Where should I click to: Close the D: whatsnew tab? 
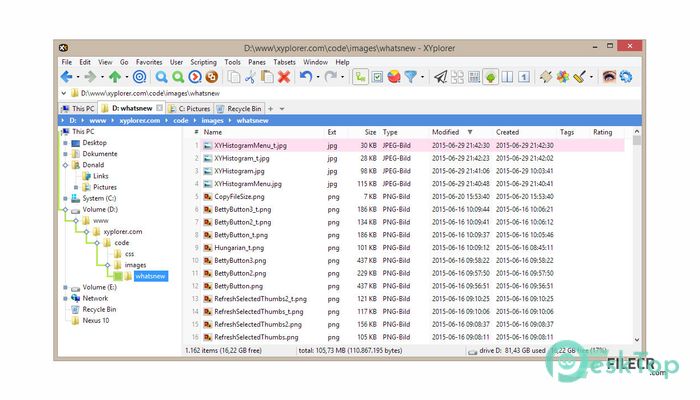(159, 108)
